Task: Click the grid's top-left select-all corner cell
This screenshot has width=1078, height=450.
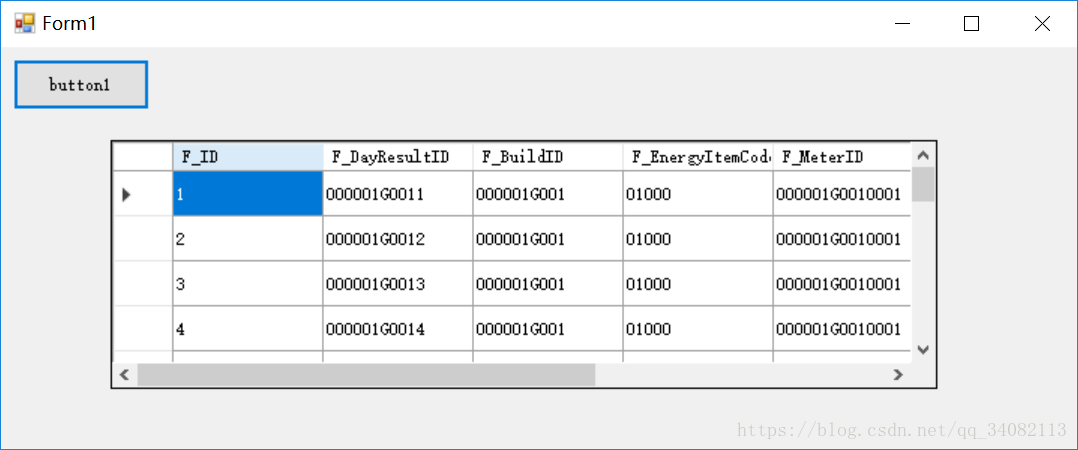Action: pos(143,157)
